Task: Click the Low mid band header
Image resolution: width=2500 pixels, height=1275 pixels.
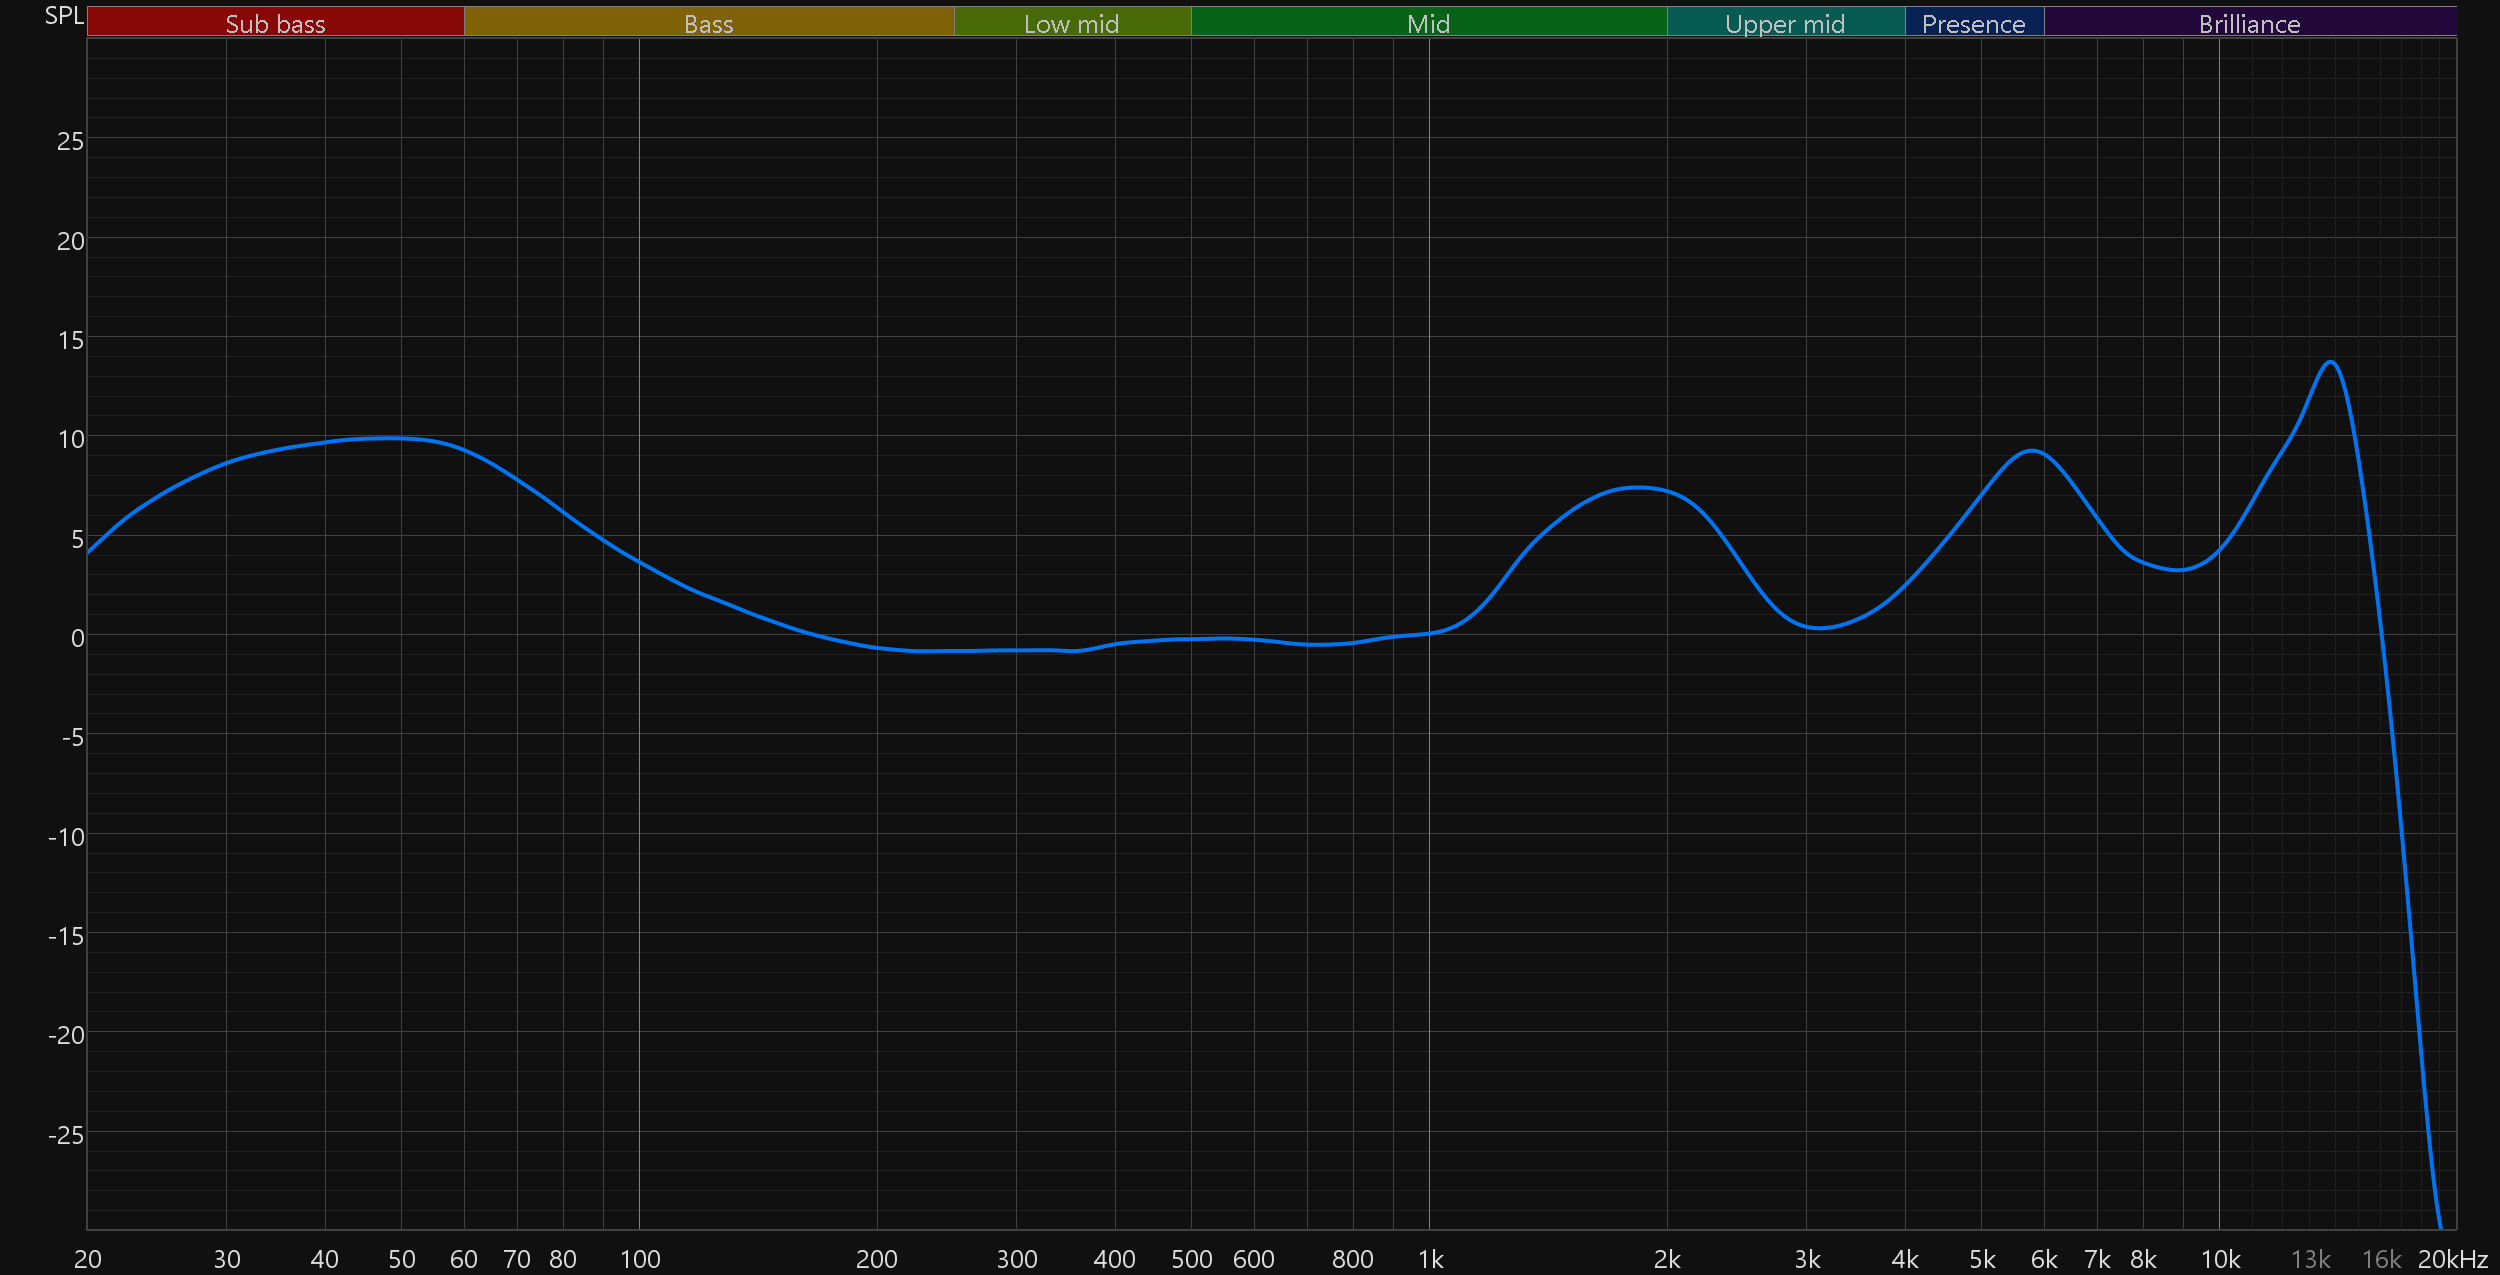Action: coord(1071,23)
